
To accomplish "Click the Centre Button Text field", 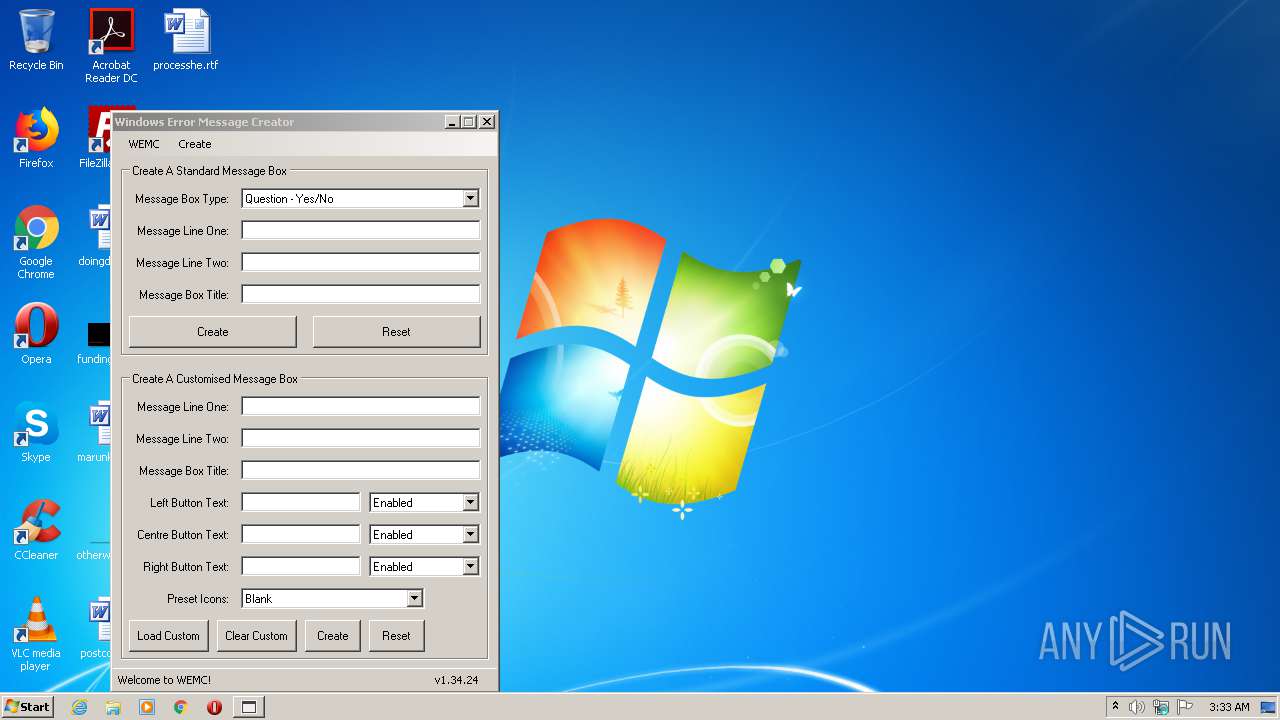I will pyautogui.click(x=301, y=535).
